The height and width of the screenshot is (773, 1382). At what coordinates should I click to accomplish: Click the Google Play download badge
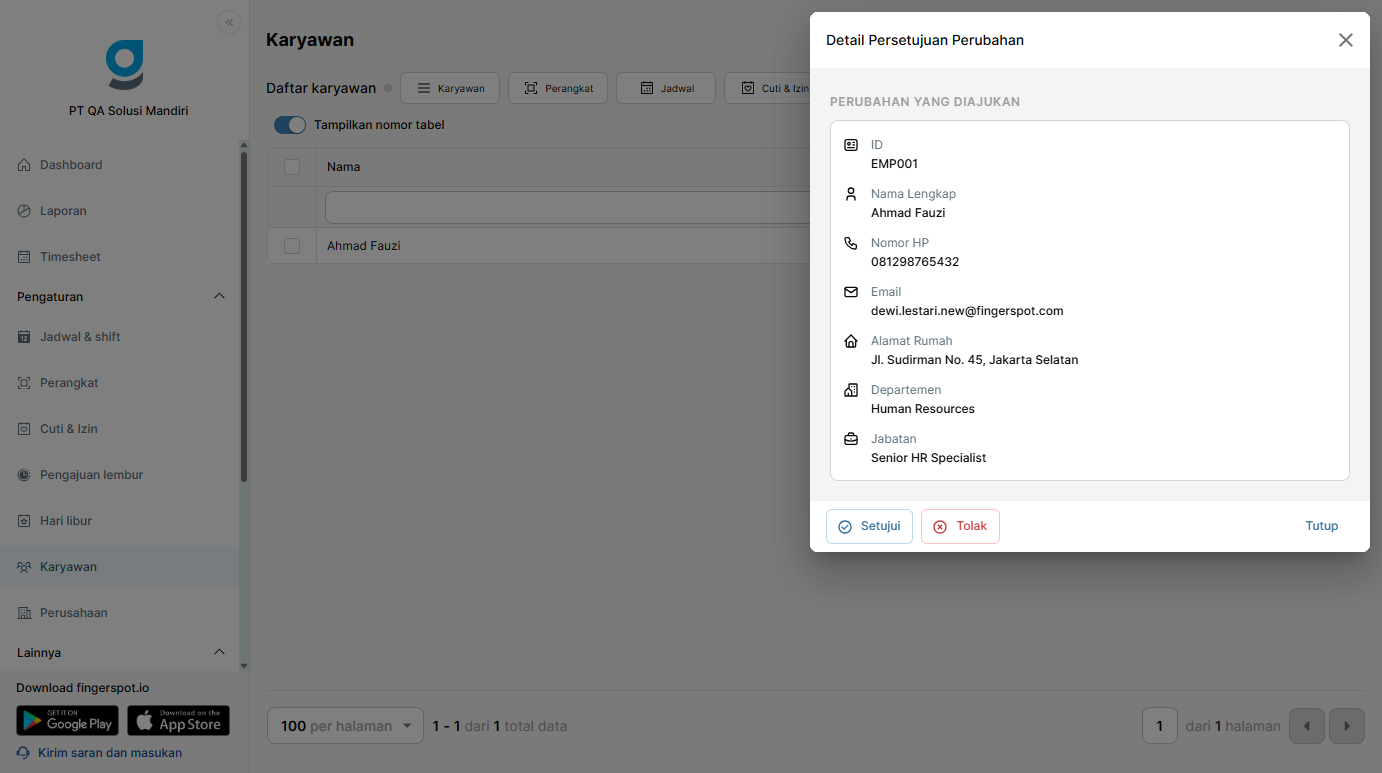point(67,721)
